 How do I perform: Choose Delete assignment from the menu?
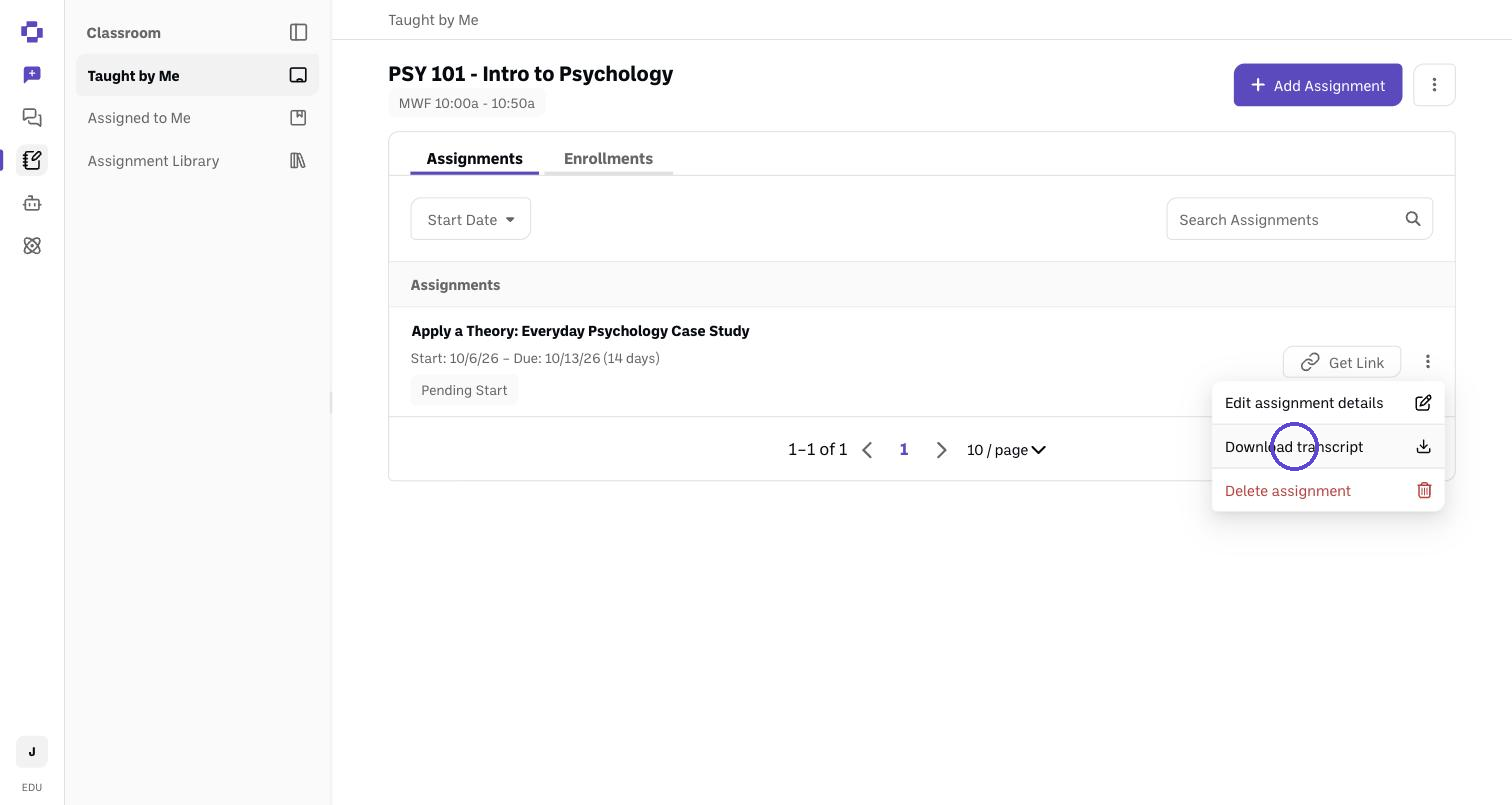click(1328, 491)
